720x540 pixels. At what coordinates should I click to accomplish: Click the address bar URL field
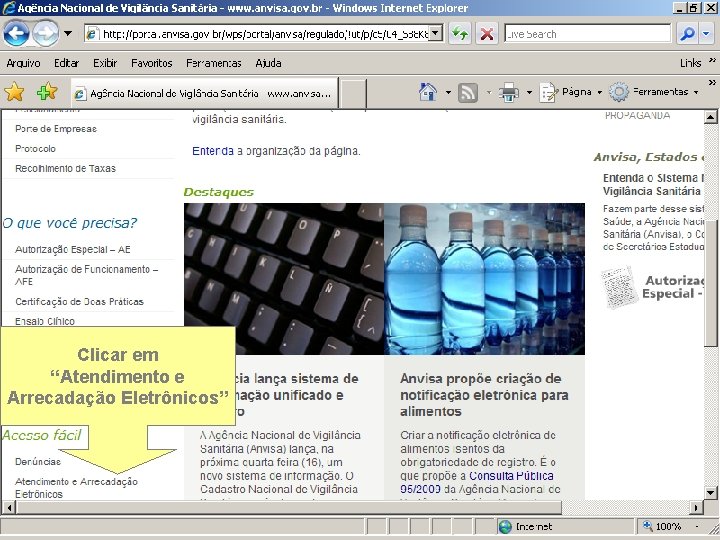click(x=259, y=34)
